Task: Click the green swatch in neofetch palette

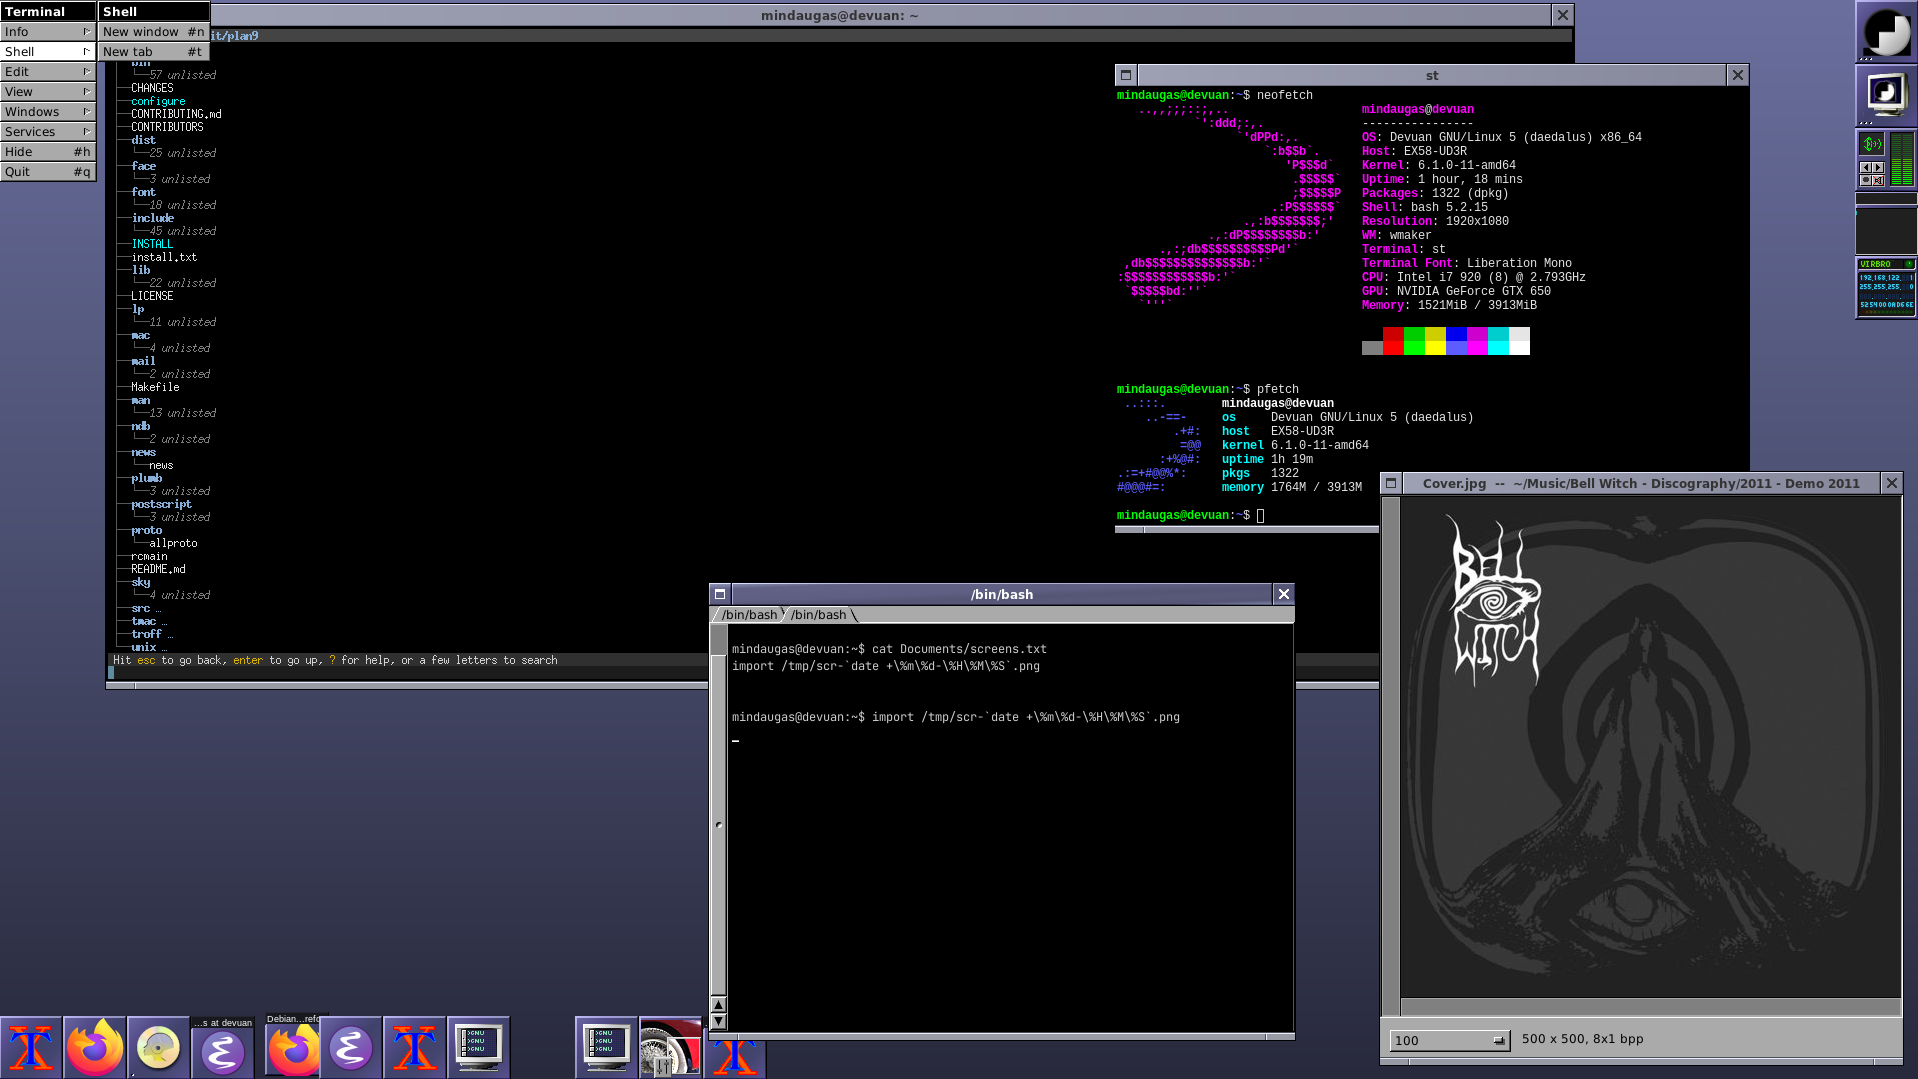Action: click(x=1414, y=341)
